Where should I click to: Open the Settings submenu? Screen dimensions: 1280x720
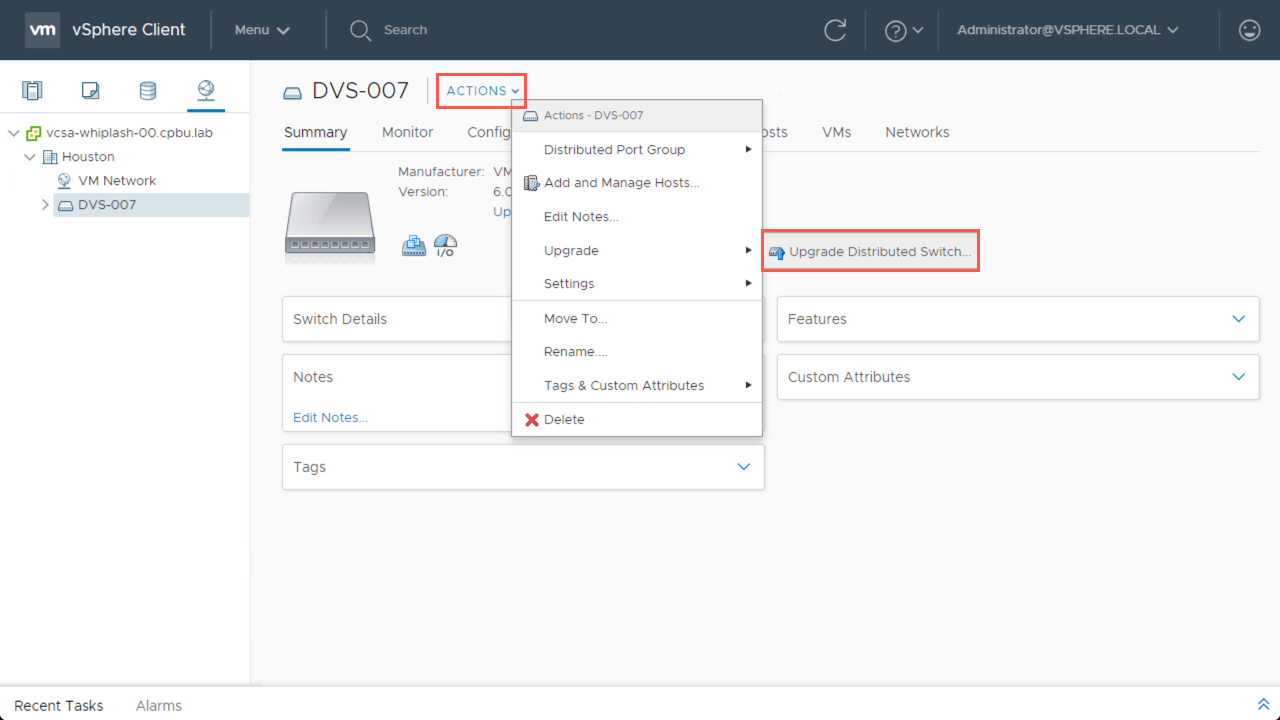pyautogui.click(x=637, y=284)
